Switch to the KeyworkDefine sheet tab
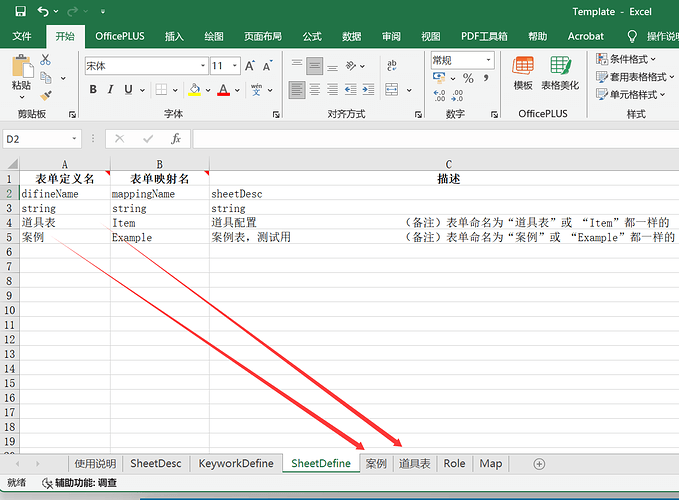679x500 pixels. 236,464
